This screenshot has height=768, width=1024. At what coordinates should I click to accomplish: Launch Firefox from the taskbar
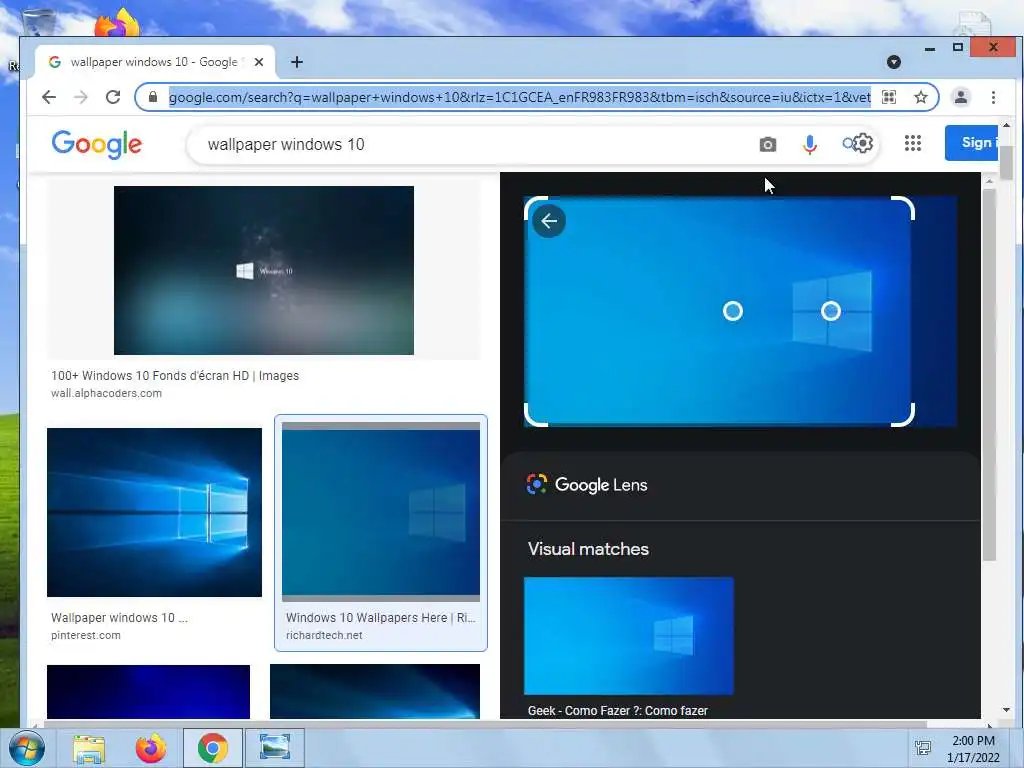[x=151, y=748]
